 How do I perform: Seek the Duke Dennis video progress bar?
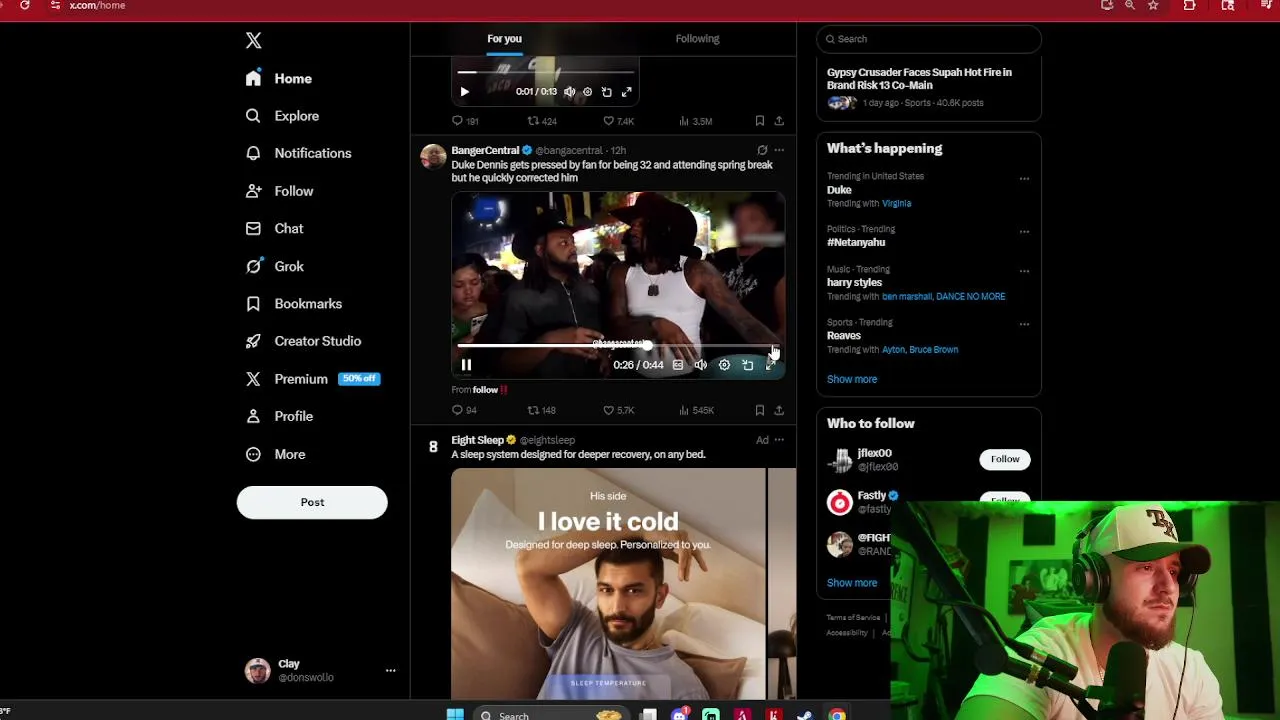(x=616, y=346)
